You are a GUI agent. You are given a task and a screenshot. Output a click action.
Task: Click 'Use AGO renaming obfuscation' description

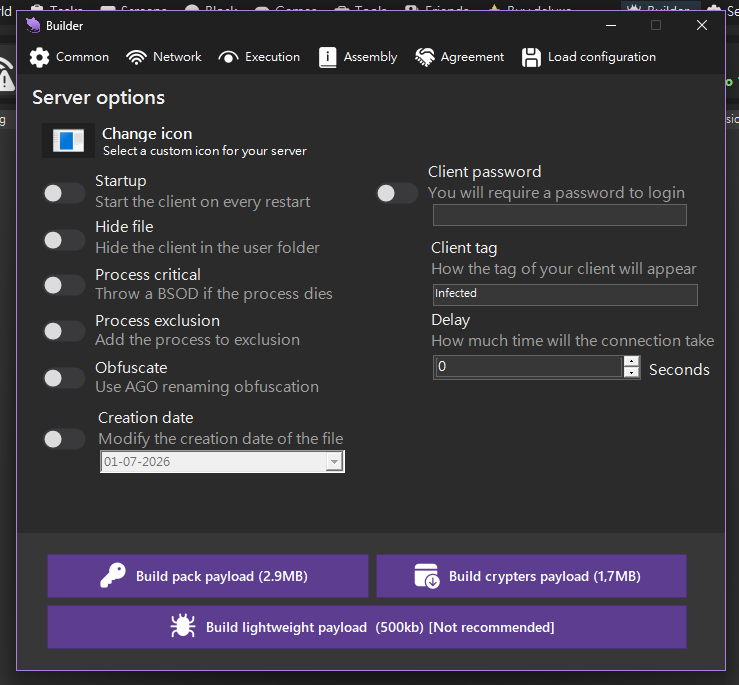tap(207, 387)
